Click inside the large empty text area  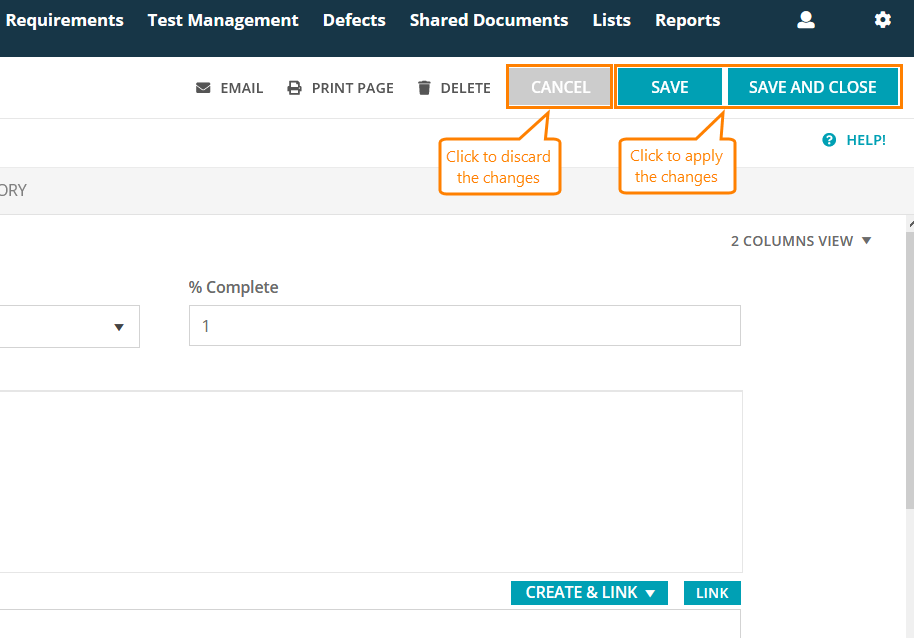coord(370,480)
